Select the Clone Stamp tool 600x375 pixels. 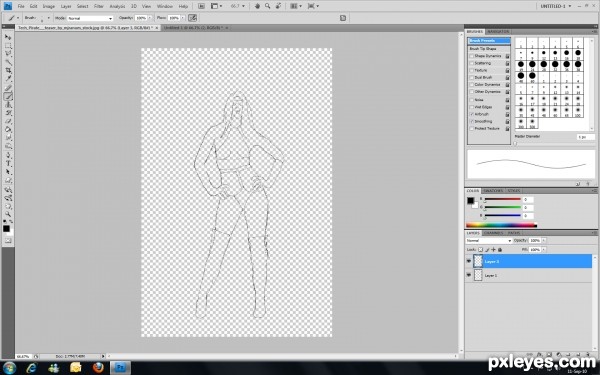coord(8,104)
